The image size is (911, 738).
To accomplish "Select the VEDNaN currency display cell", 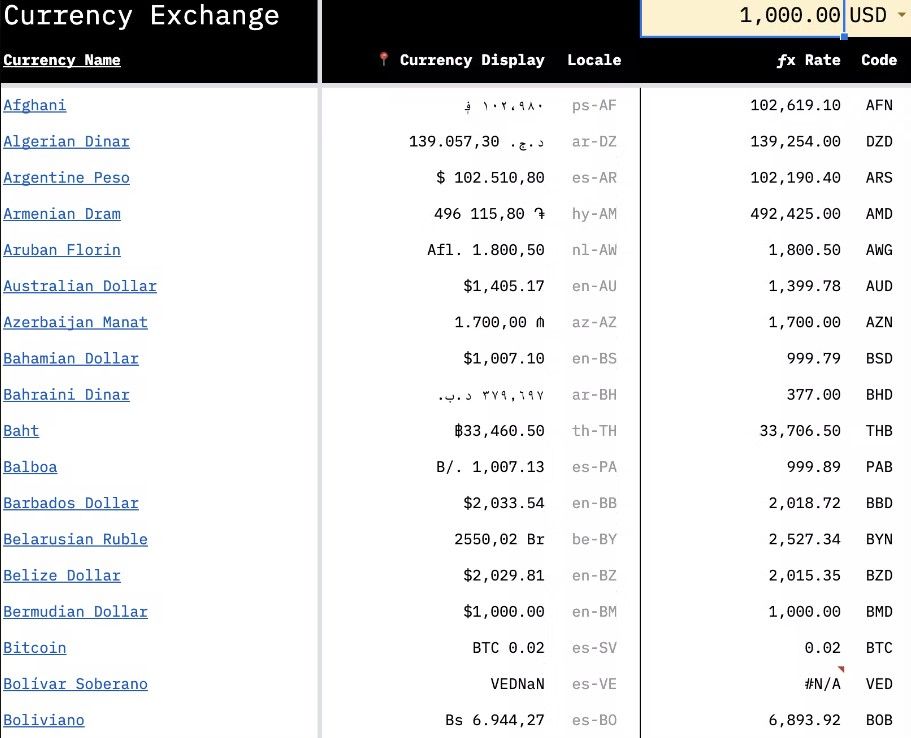I will 517,683.
